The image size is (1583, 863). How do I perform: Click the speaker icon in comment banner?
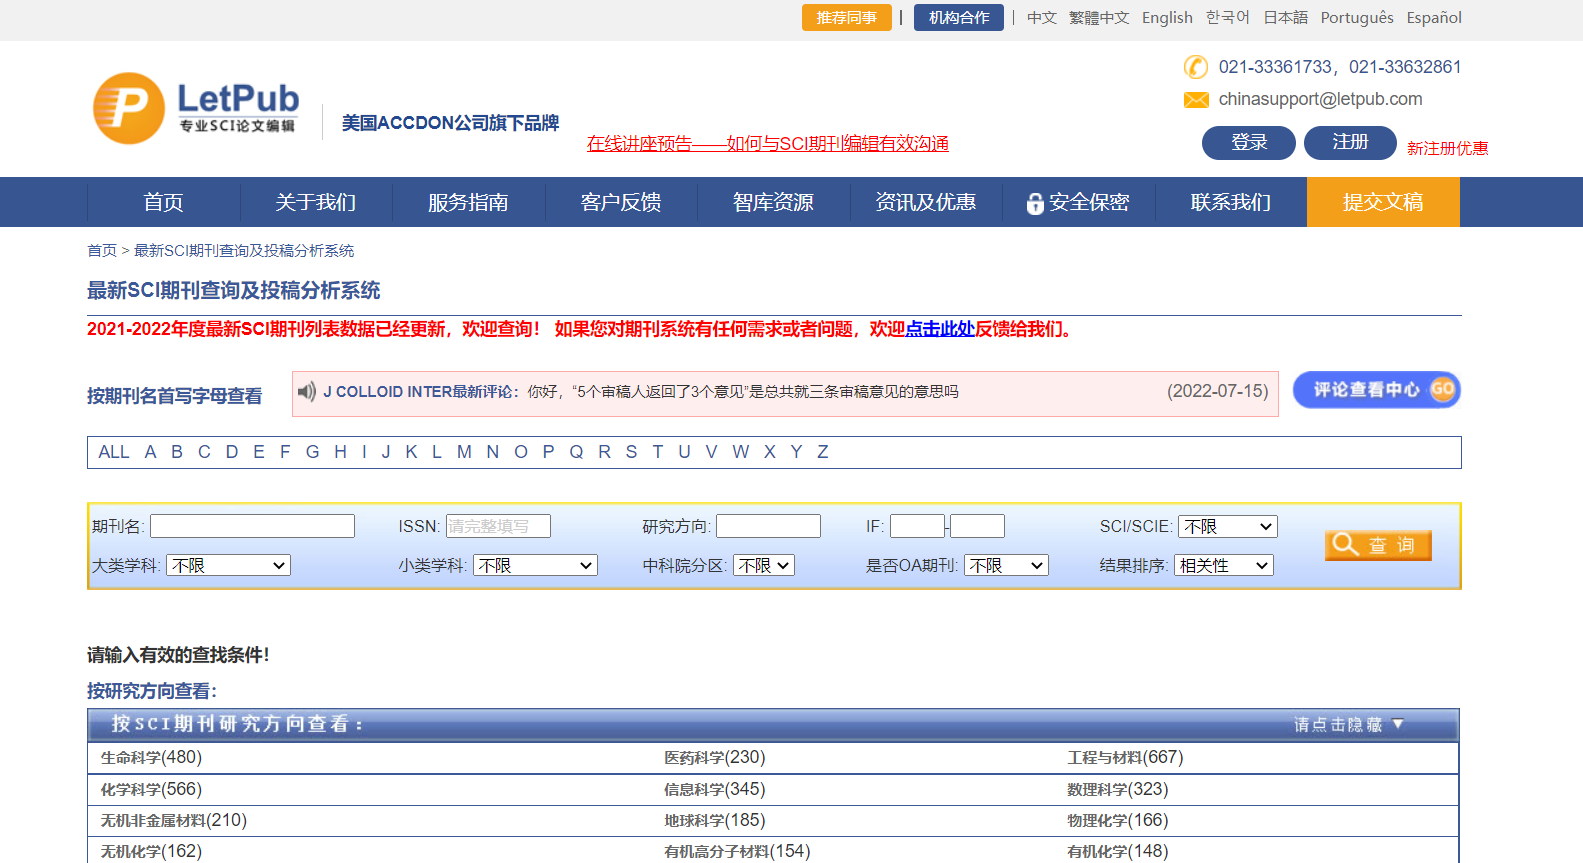pos(307,392)
